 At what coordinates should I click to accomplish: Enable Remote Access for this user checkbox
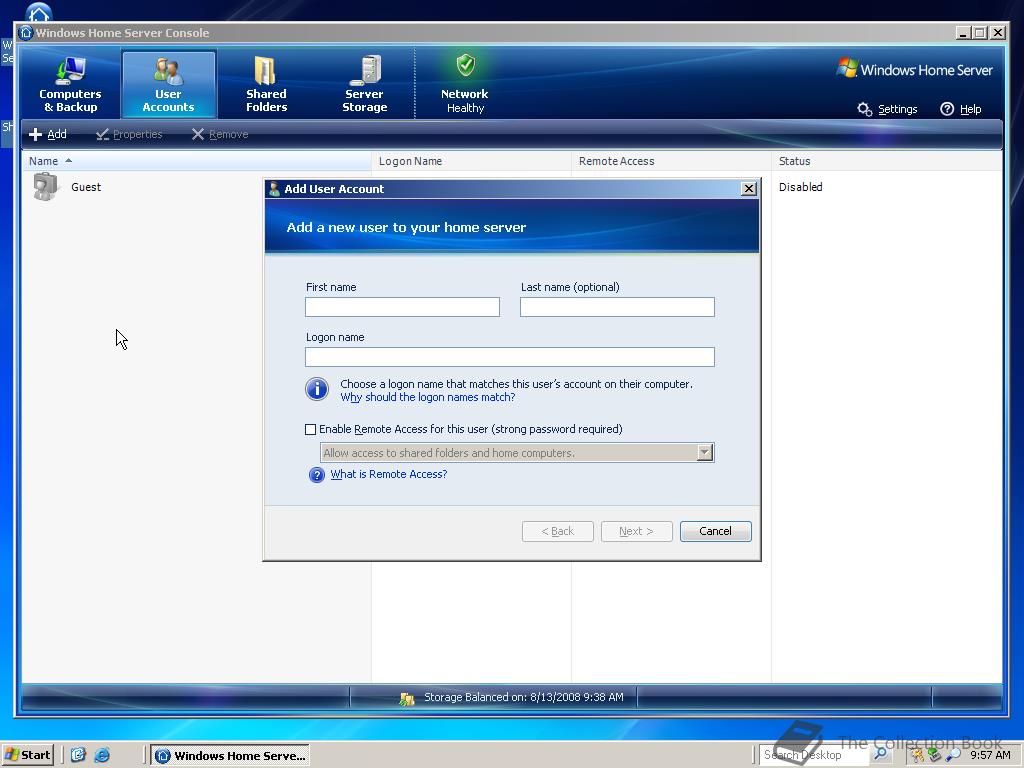(x=311, y=429)
